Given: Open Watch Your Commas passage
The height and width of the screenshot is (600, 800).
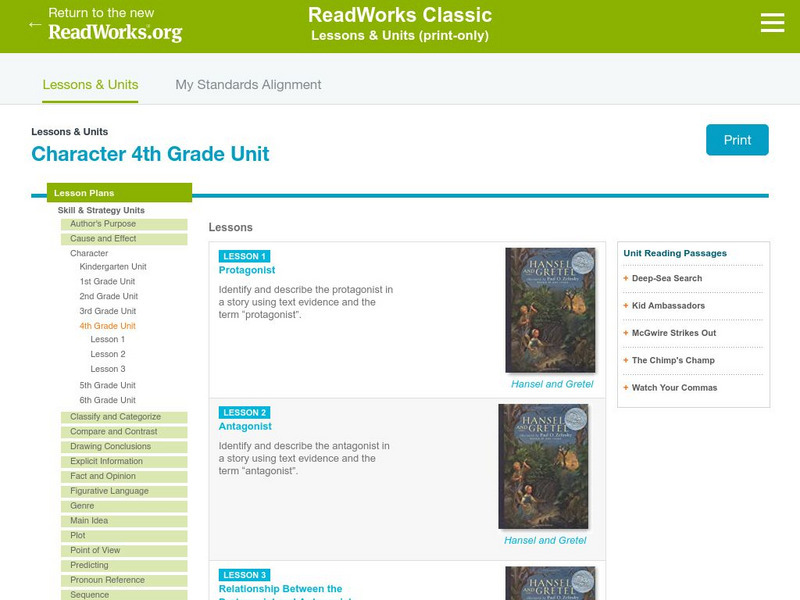Looking at the screenshot, I should pyautogui.click(x=674, y=388).
